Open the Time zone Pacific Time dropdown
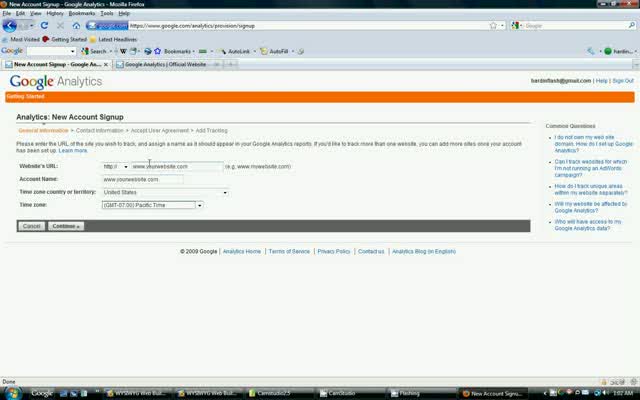Screen dimensions: 640x400 pos(152,205)
